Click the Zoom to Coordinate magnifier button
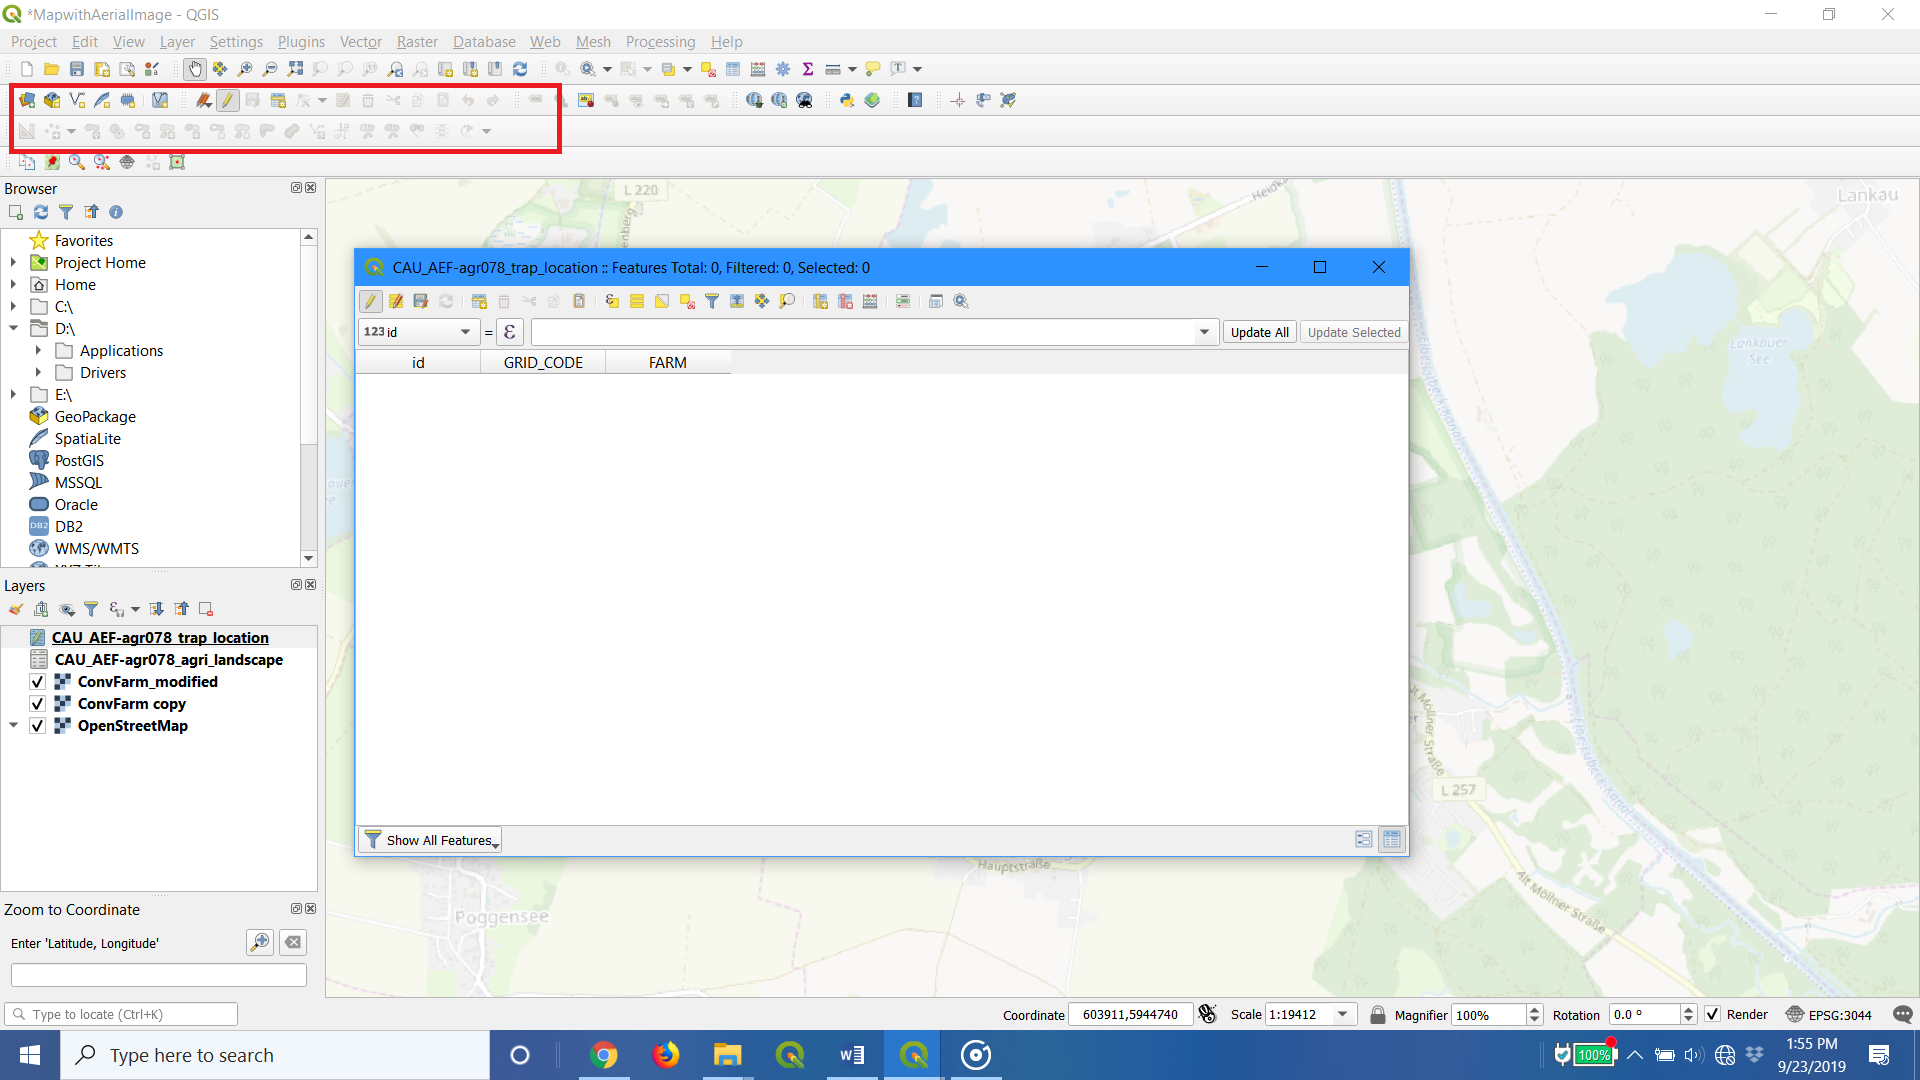 click(x=260, y=942)
